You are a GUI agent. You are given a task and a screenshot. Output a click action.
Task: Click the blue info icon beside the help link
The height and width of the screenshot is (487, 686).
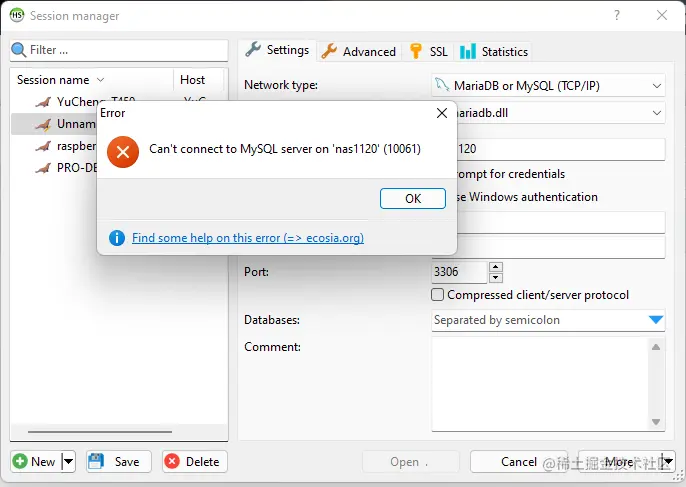click(117, 238)
